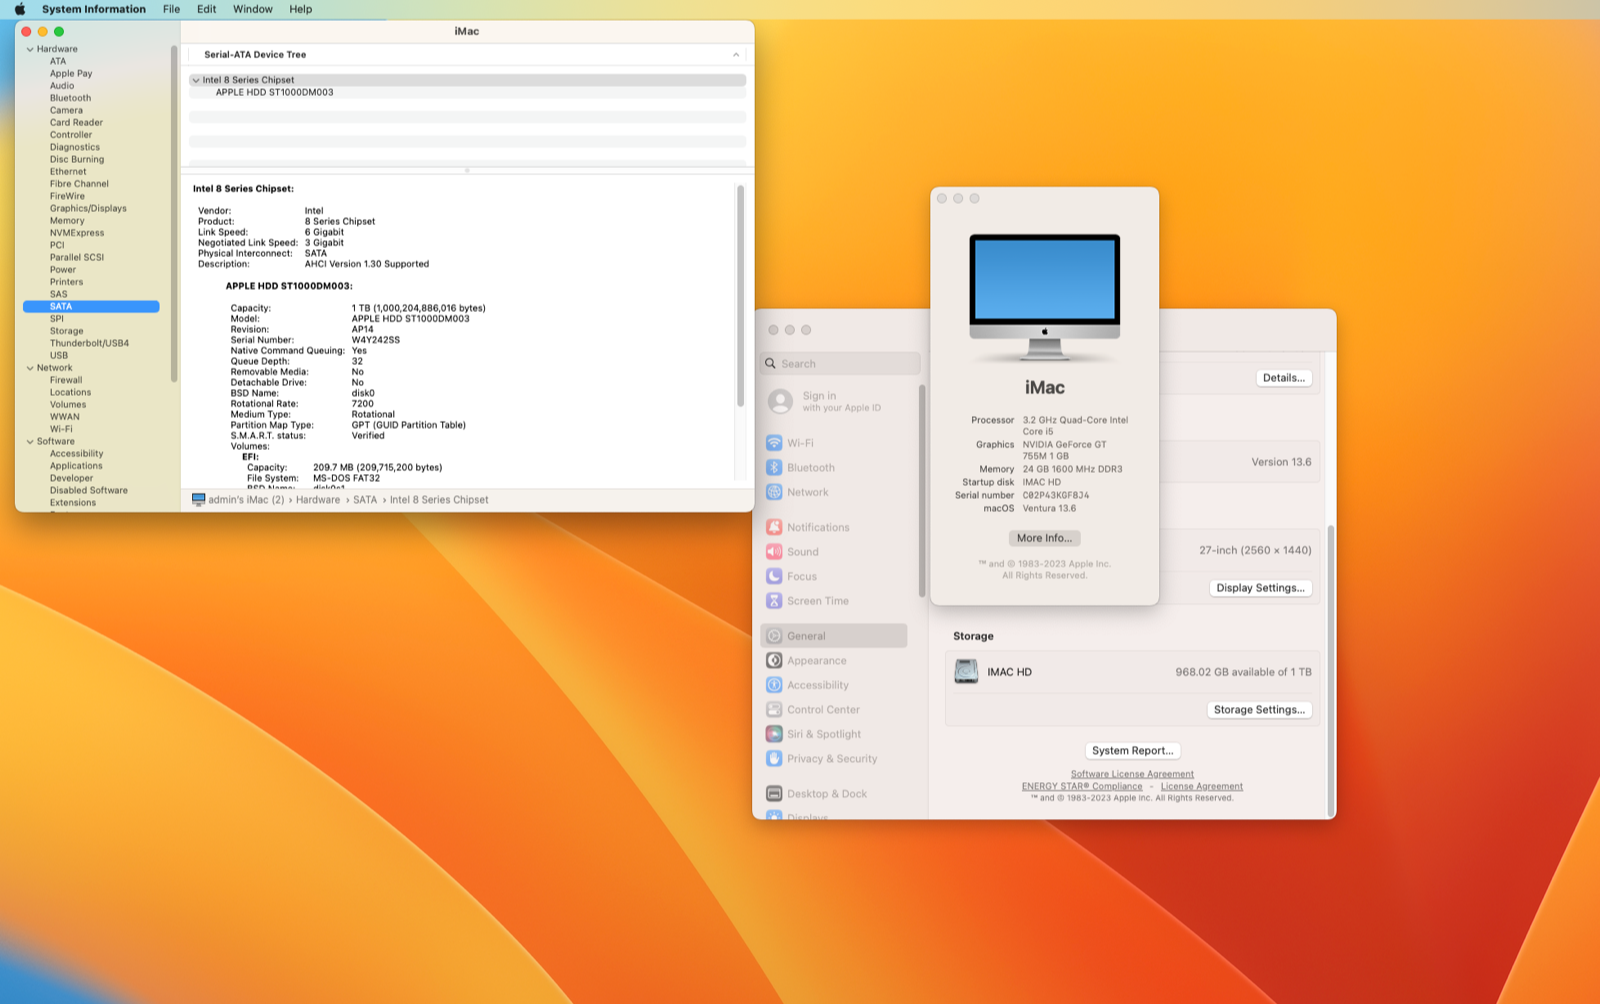Image resolution: width=1600 pixels, height=1004 pixels.
Task: Open the Help menu
Action: coord(301,9)
